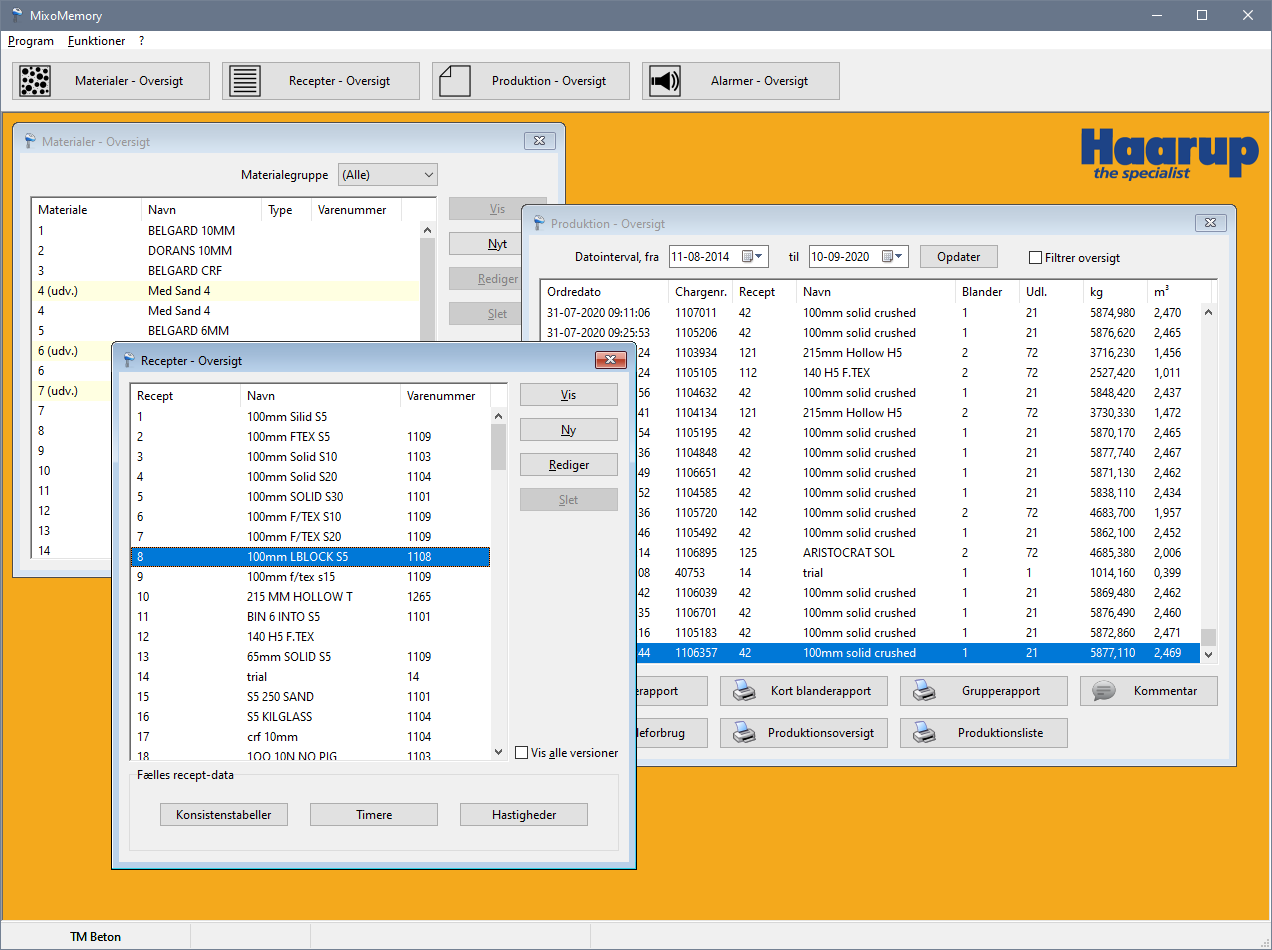Click Navn column header in Recepter list
Viewport: 1272px width, 950px height.
tap(320, 396)
